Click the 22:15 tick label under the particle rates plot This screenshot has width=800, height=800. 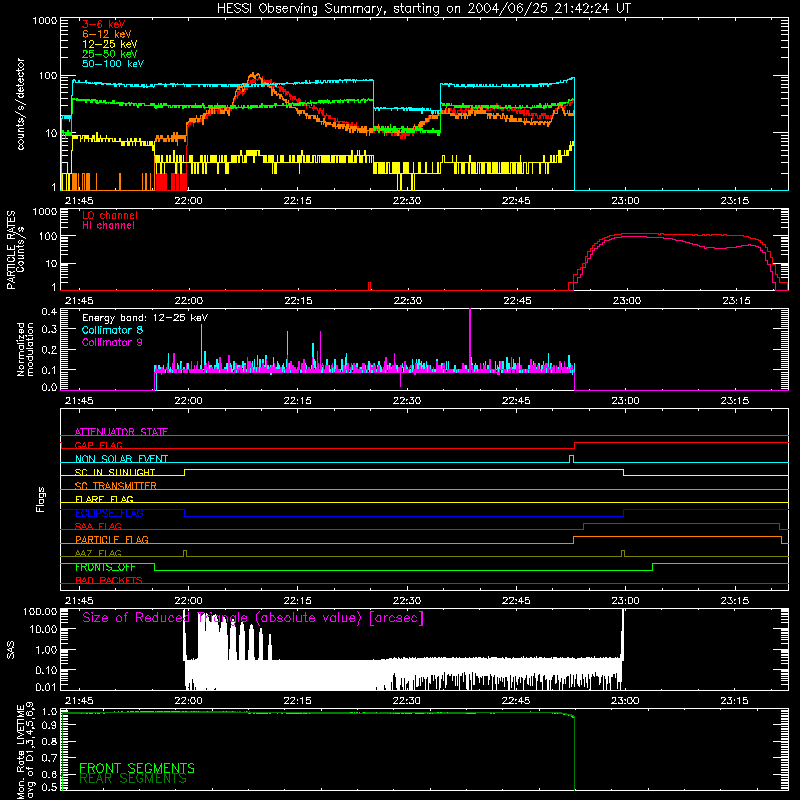pyautogui.click(x=297, y=301)
